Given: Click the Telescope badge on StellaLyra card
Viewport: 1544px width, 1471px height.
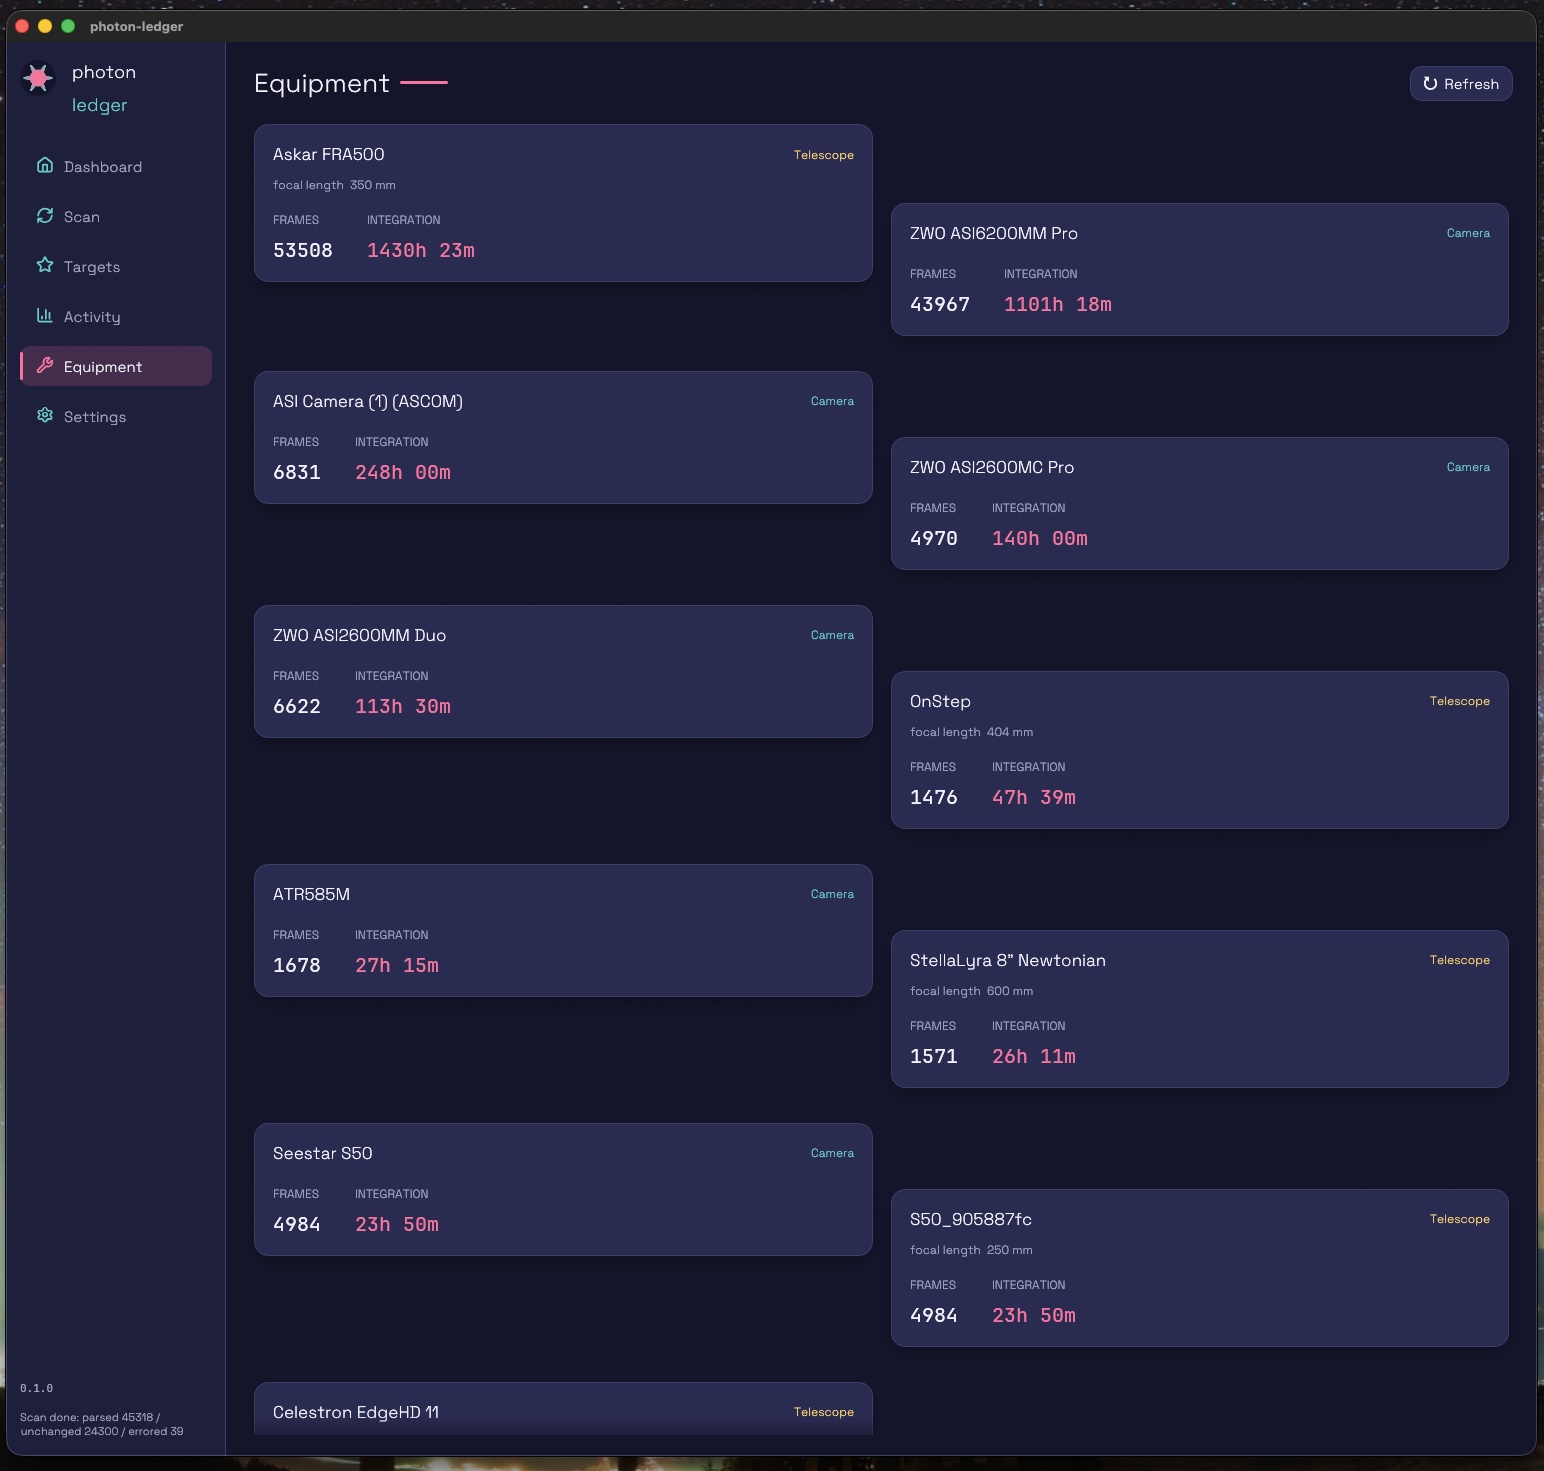Looking at the screenshot, I should click(x=1460, y=960).
